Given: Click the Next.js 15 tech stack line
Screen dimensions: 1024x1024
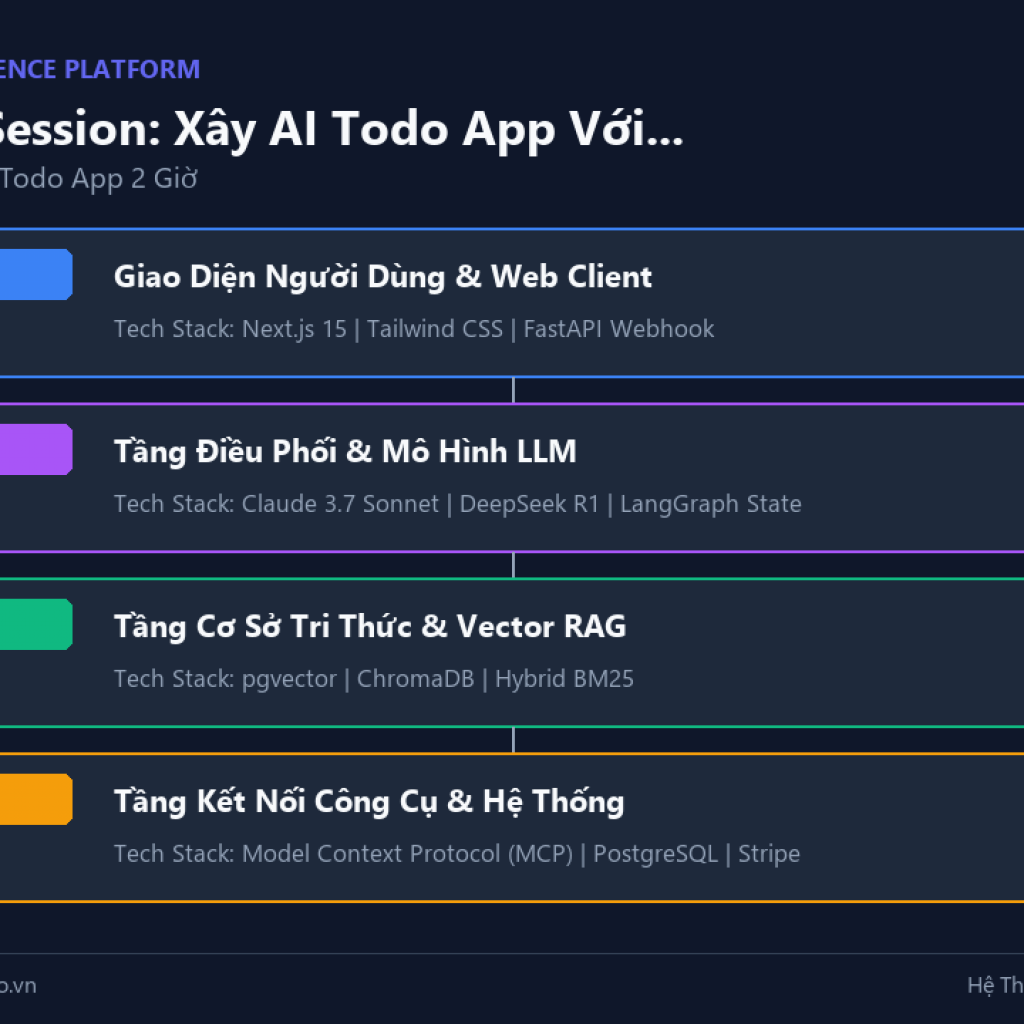Looking at the screenshot, I should tap(414, 329).
